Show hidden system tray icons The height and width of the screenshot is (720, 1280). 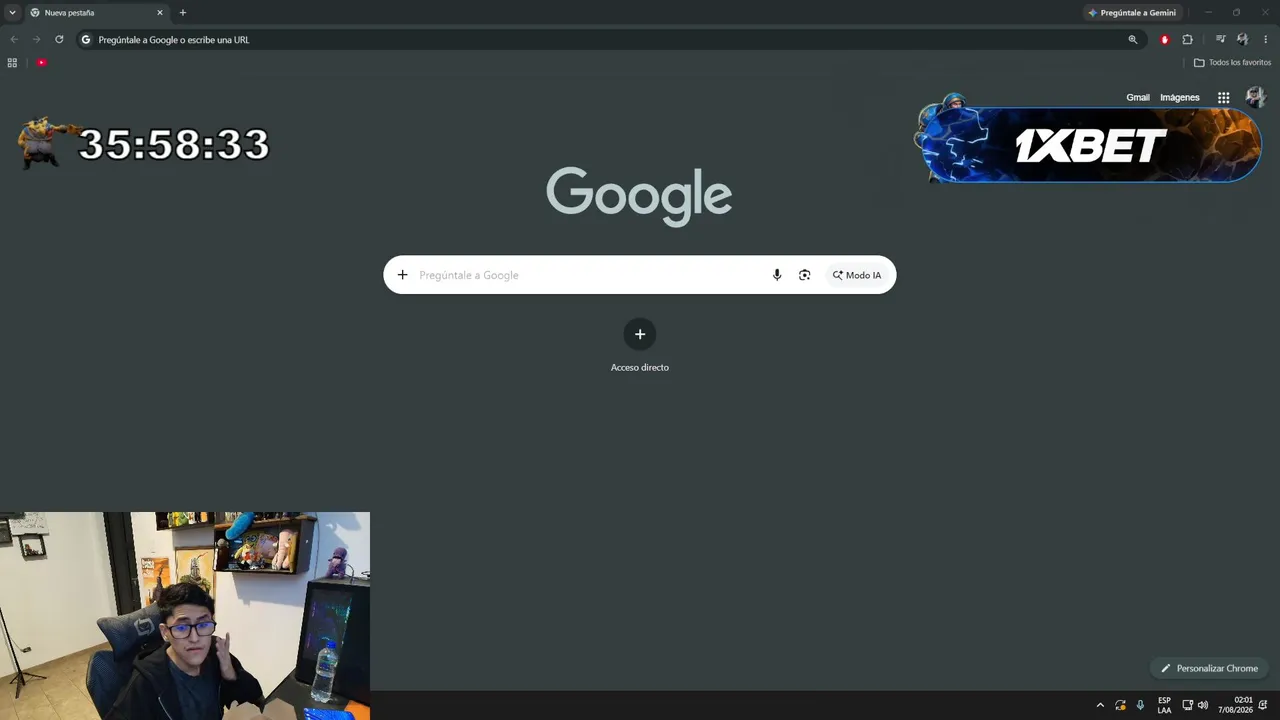(x=1101, y=705)
